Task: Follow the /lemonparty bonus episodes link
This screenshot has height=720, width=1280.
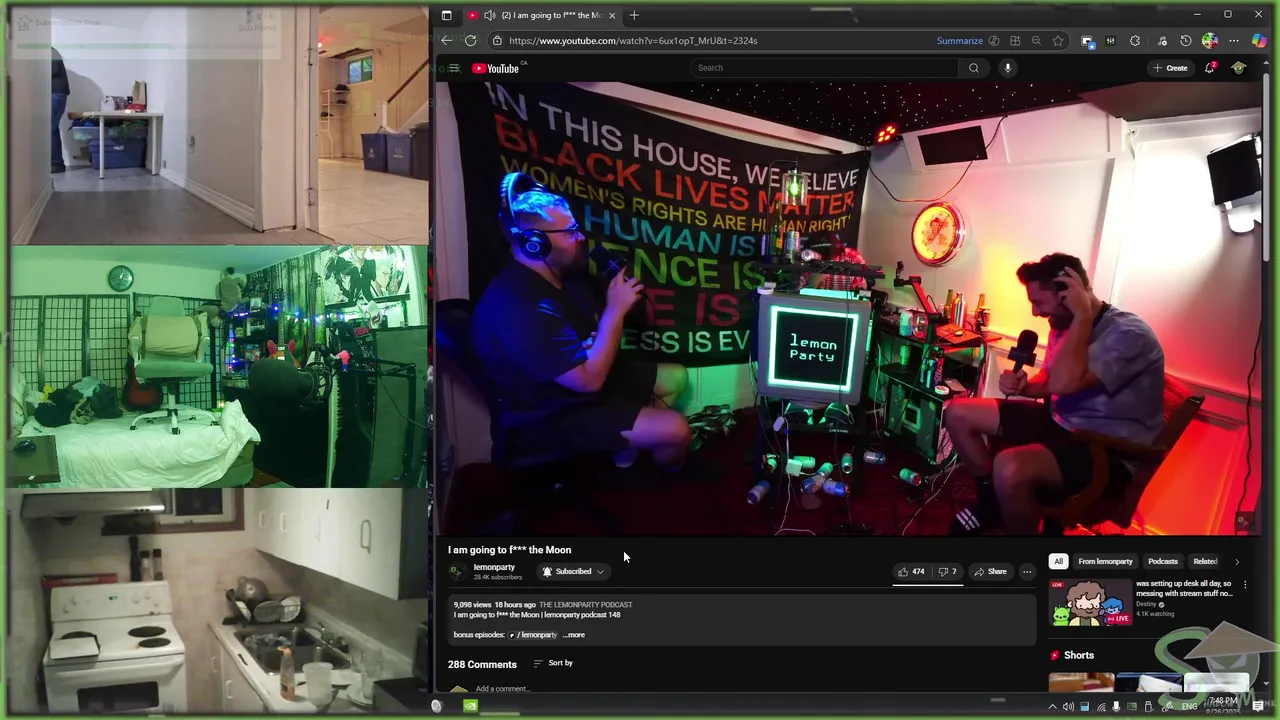Action: 533,635
